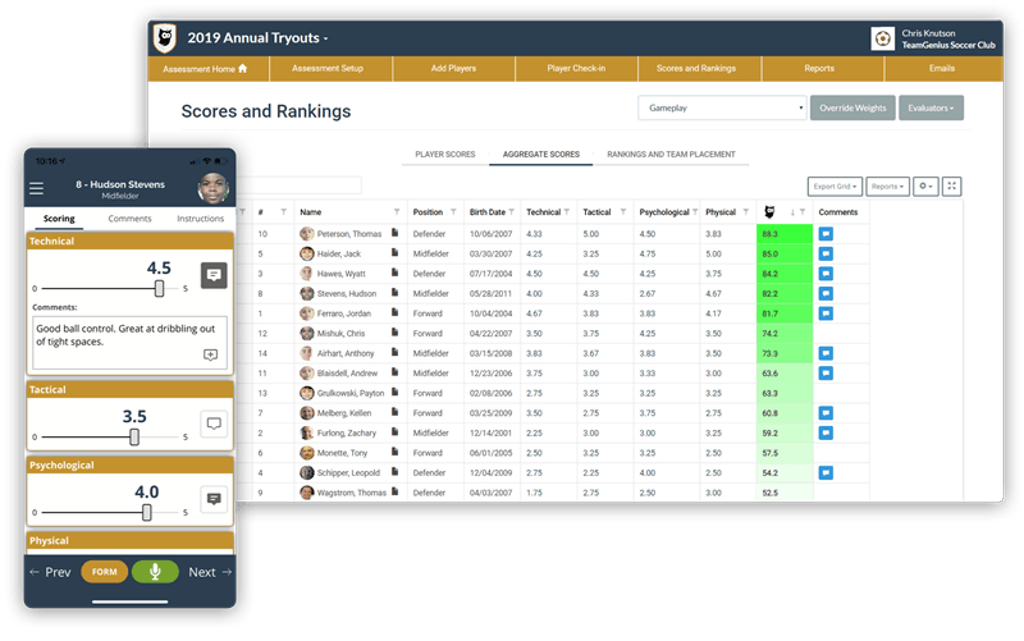This screenshot has width=1024, height=641.
Task: Open the gear settings dropdown
Action: click(x=926, y=186)
